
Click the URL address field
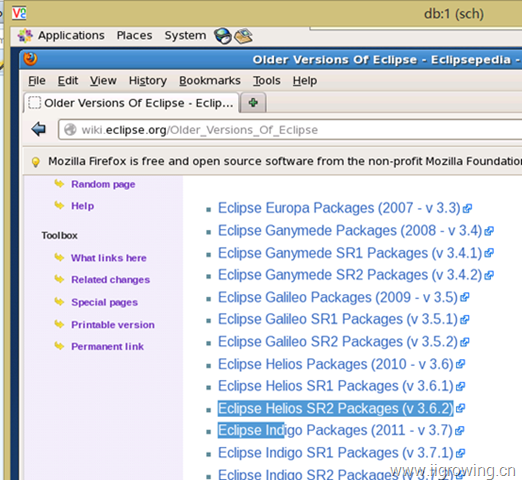coord(290,130)
